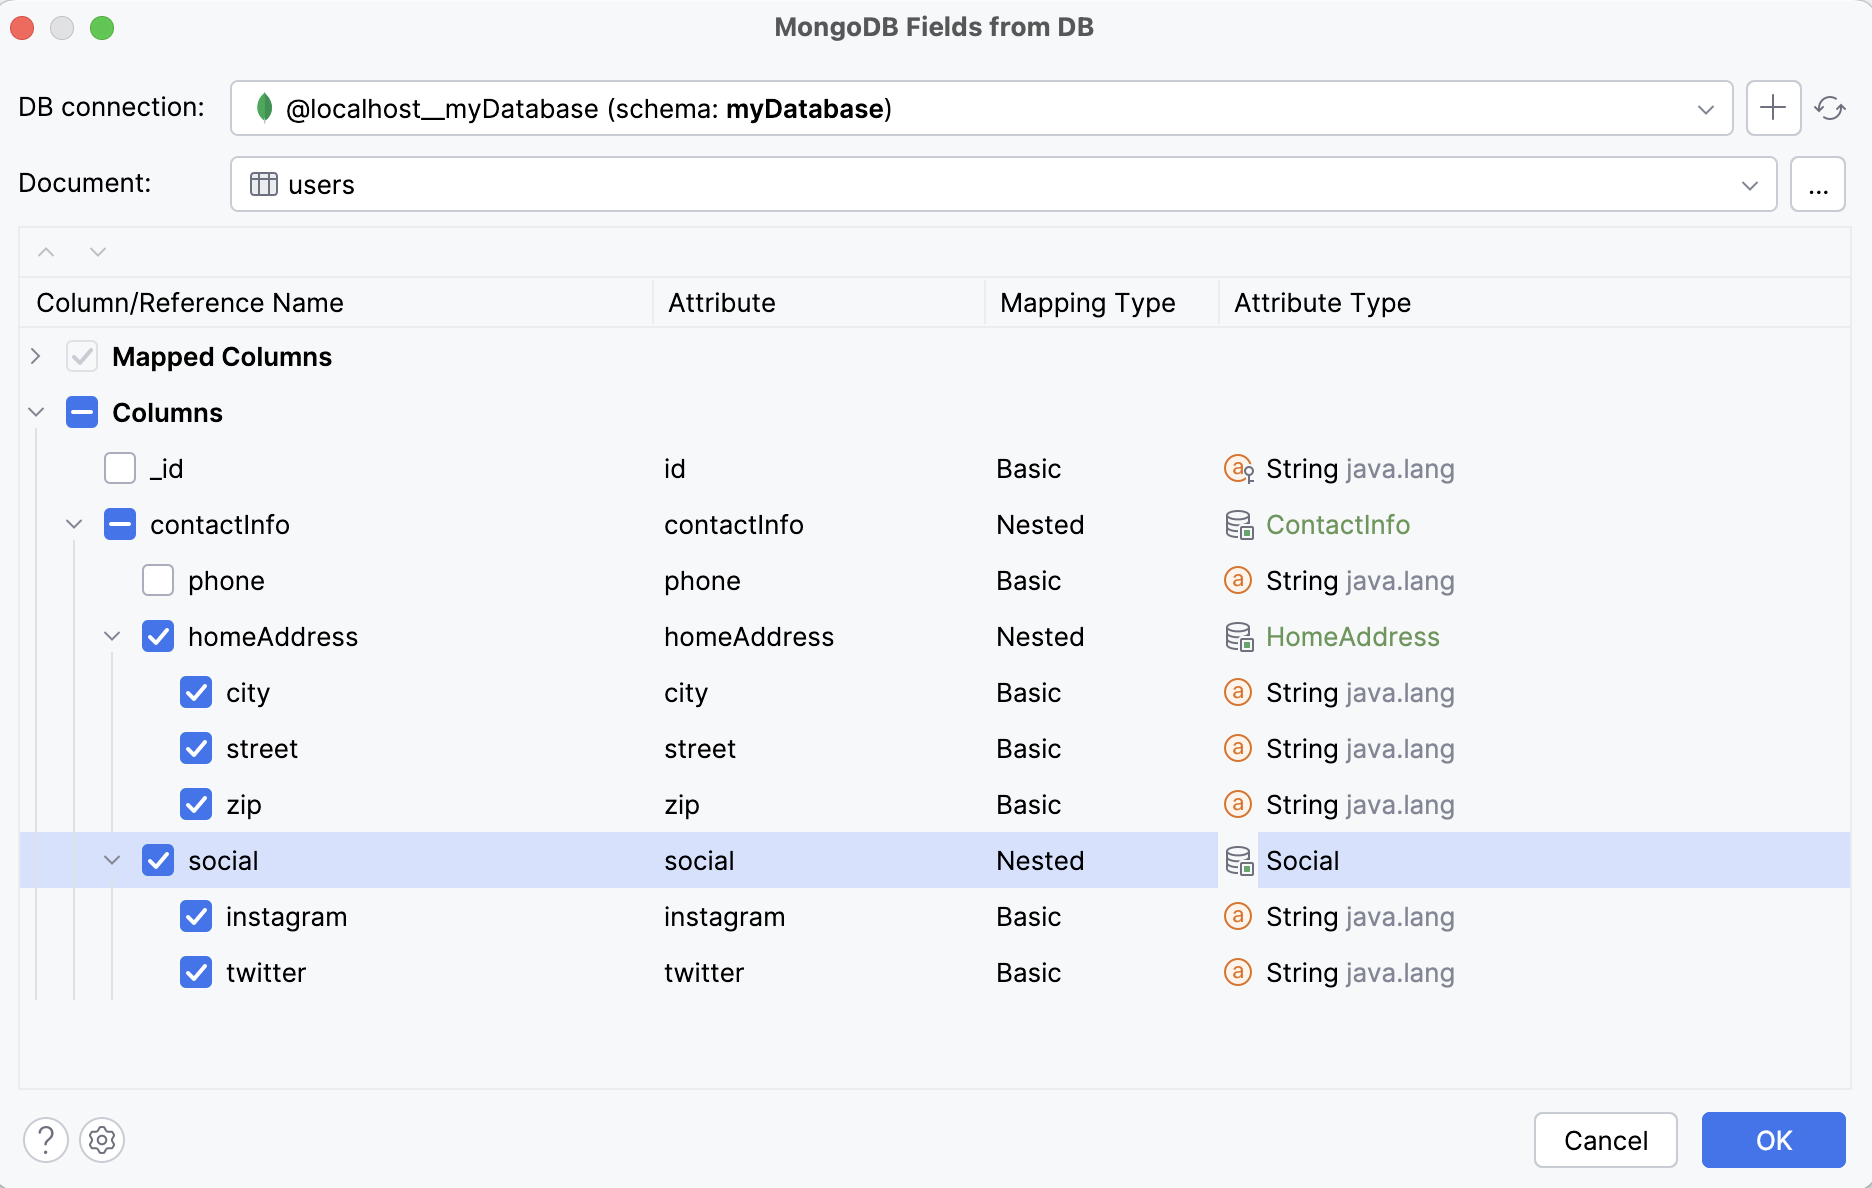Screen dimensions: 1872x1188
Task: Move the selected row up with the arrow icon
Action: click(45, 251)
